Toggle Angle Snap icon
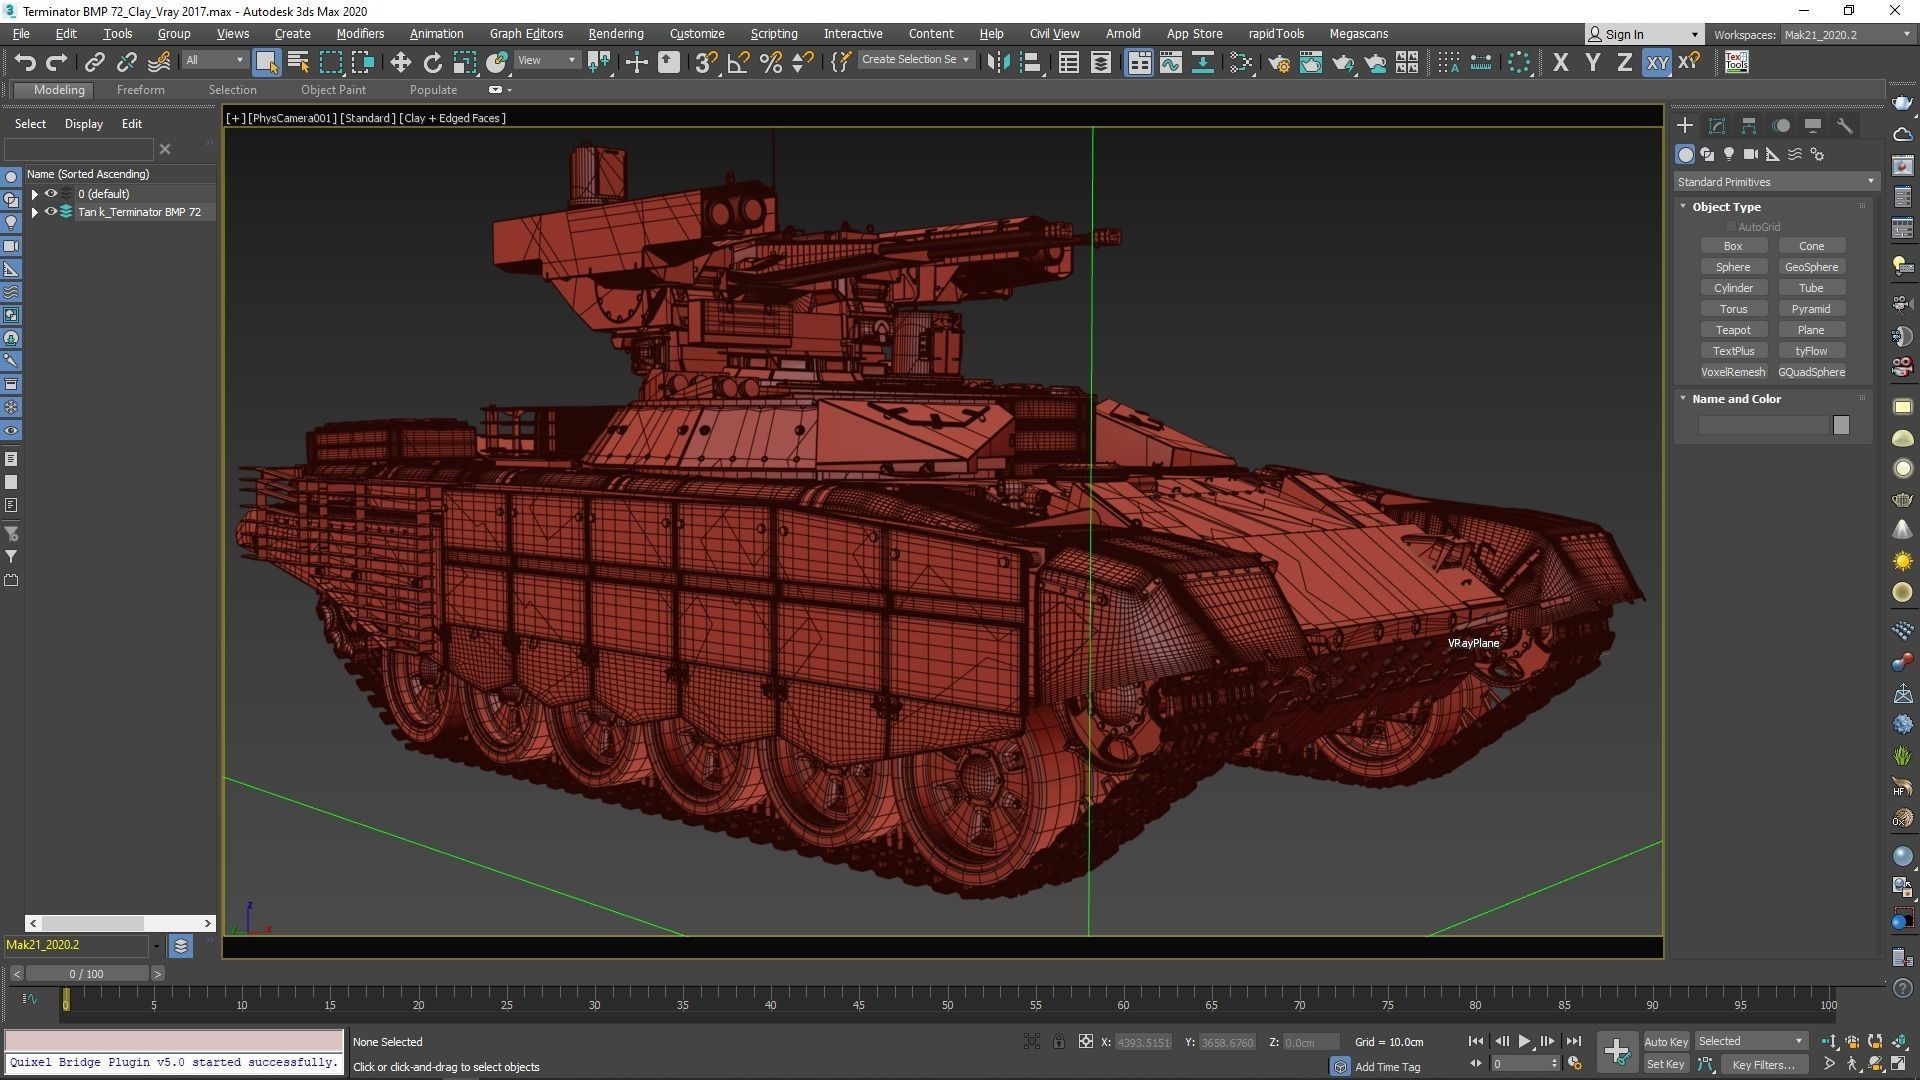This screenshot has width=1920, height=1080. (738, 62)
